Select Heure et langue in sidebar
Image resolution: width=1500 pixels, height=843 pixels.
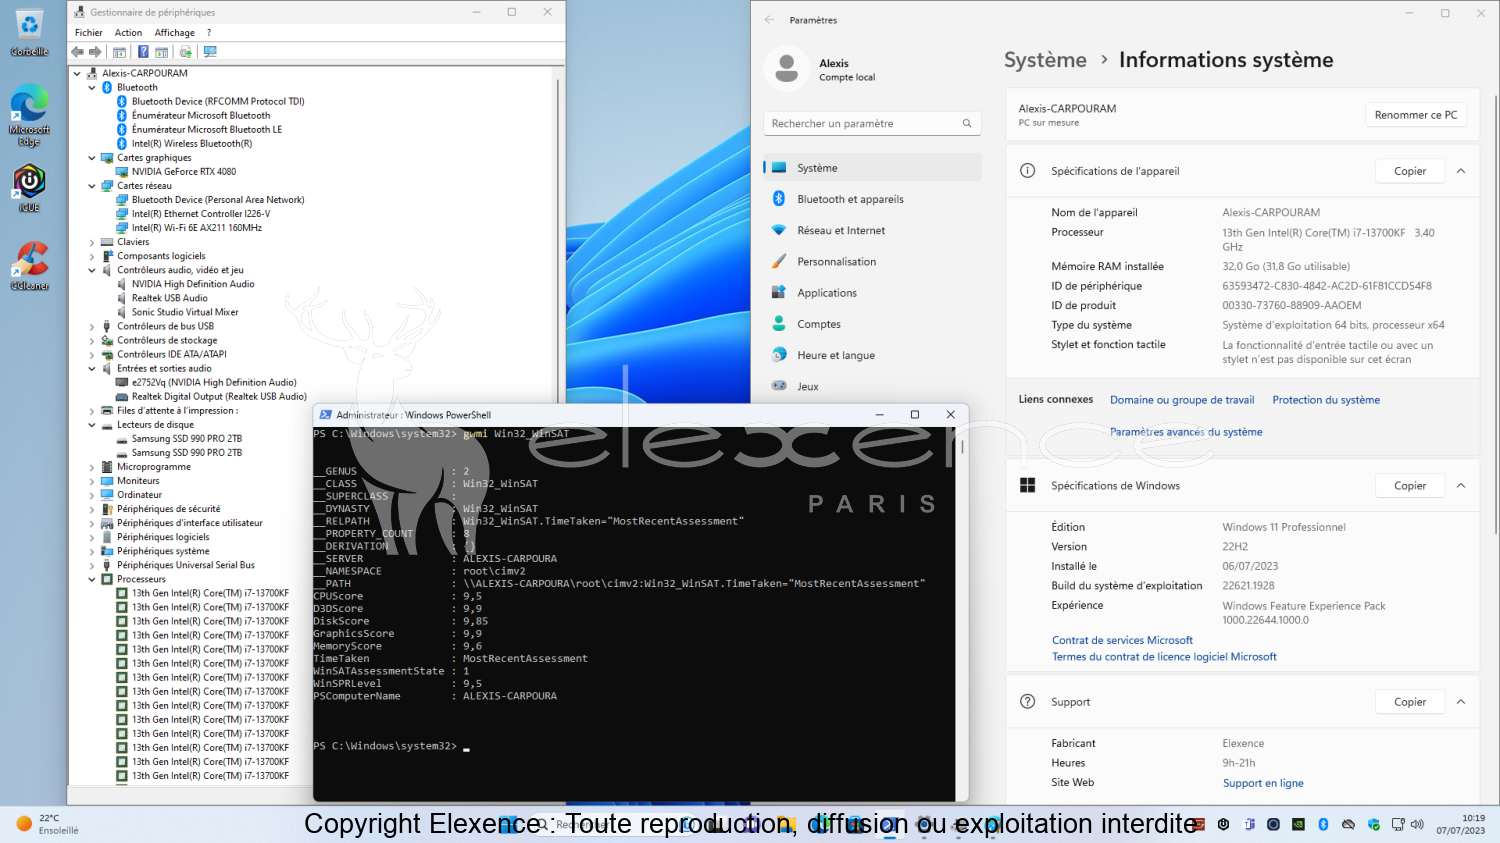(x=872, y=355)
